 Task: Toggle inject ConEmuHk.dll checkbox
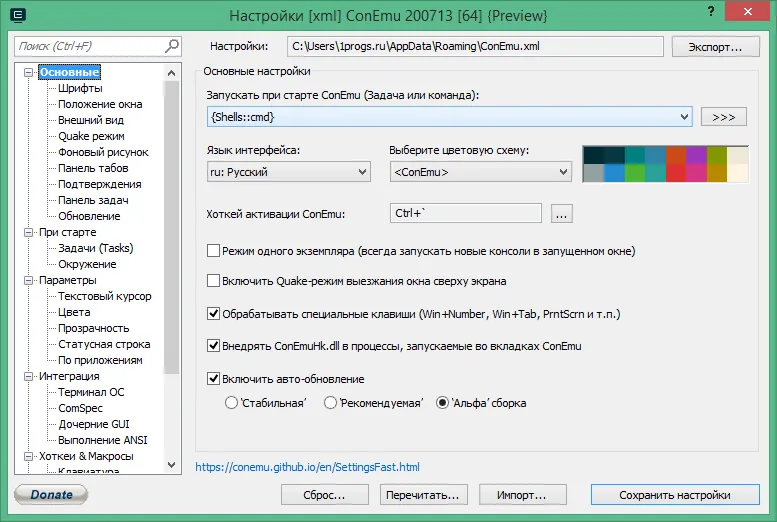point(213,346)
